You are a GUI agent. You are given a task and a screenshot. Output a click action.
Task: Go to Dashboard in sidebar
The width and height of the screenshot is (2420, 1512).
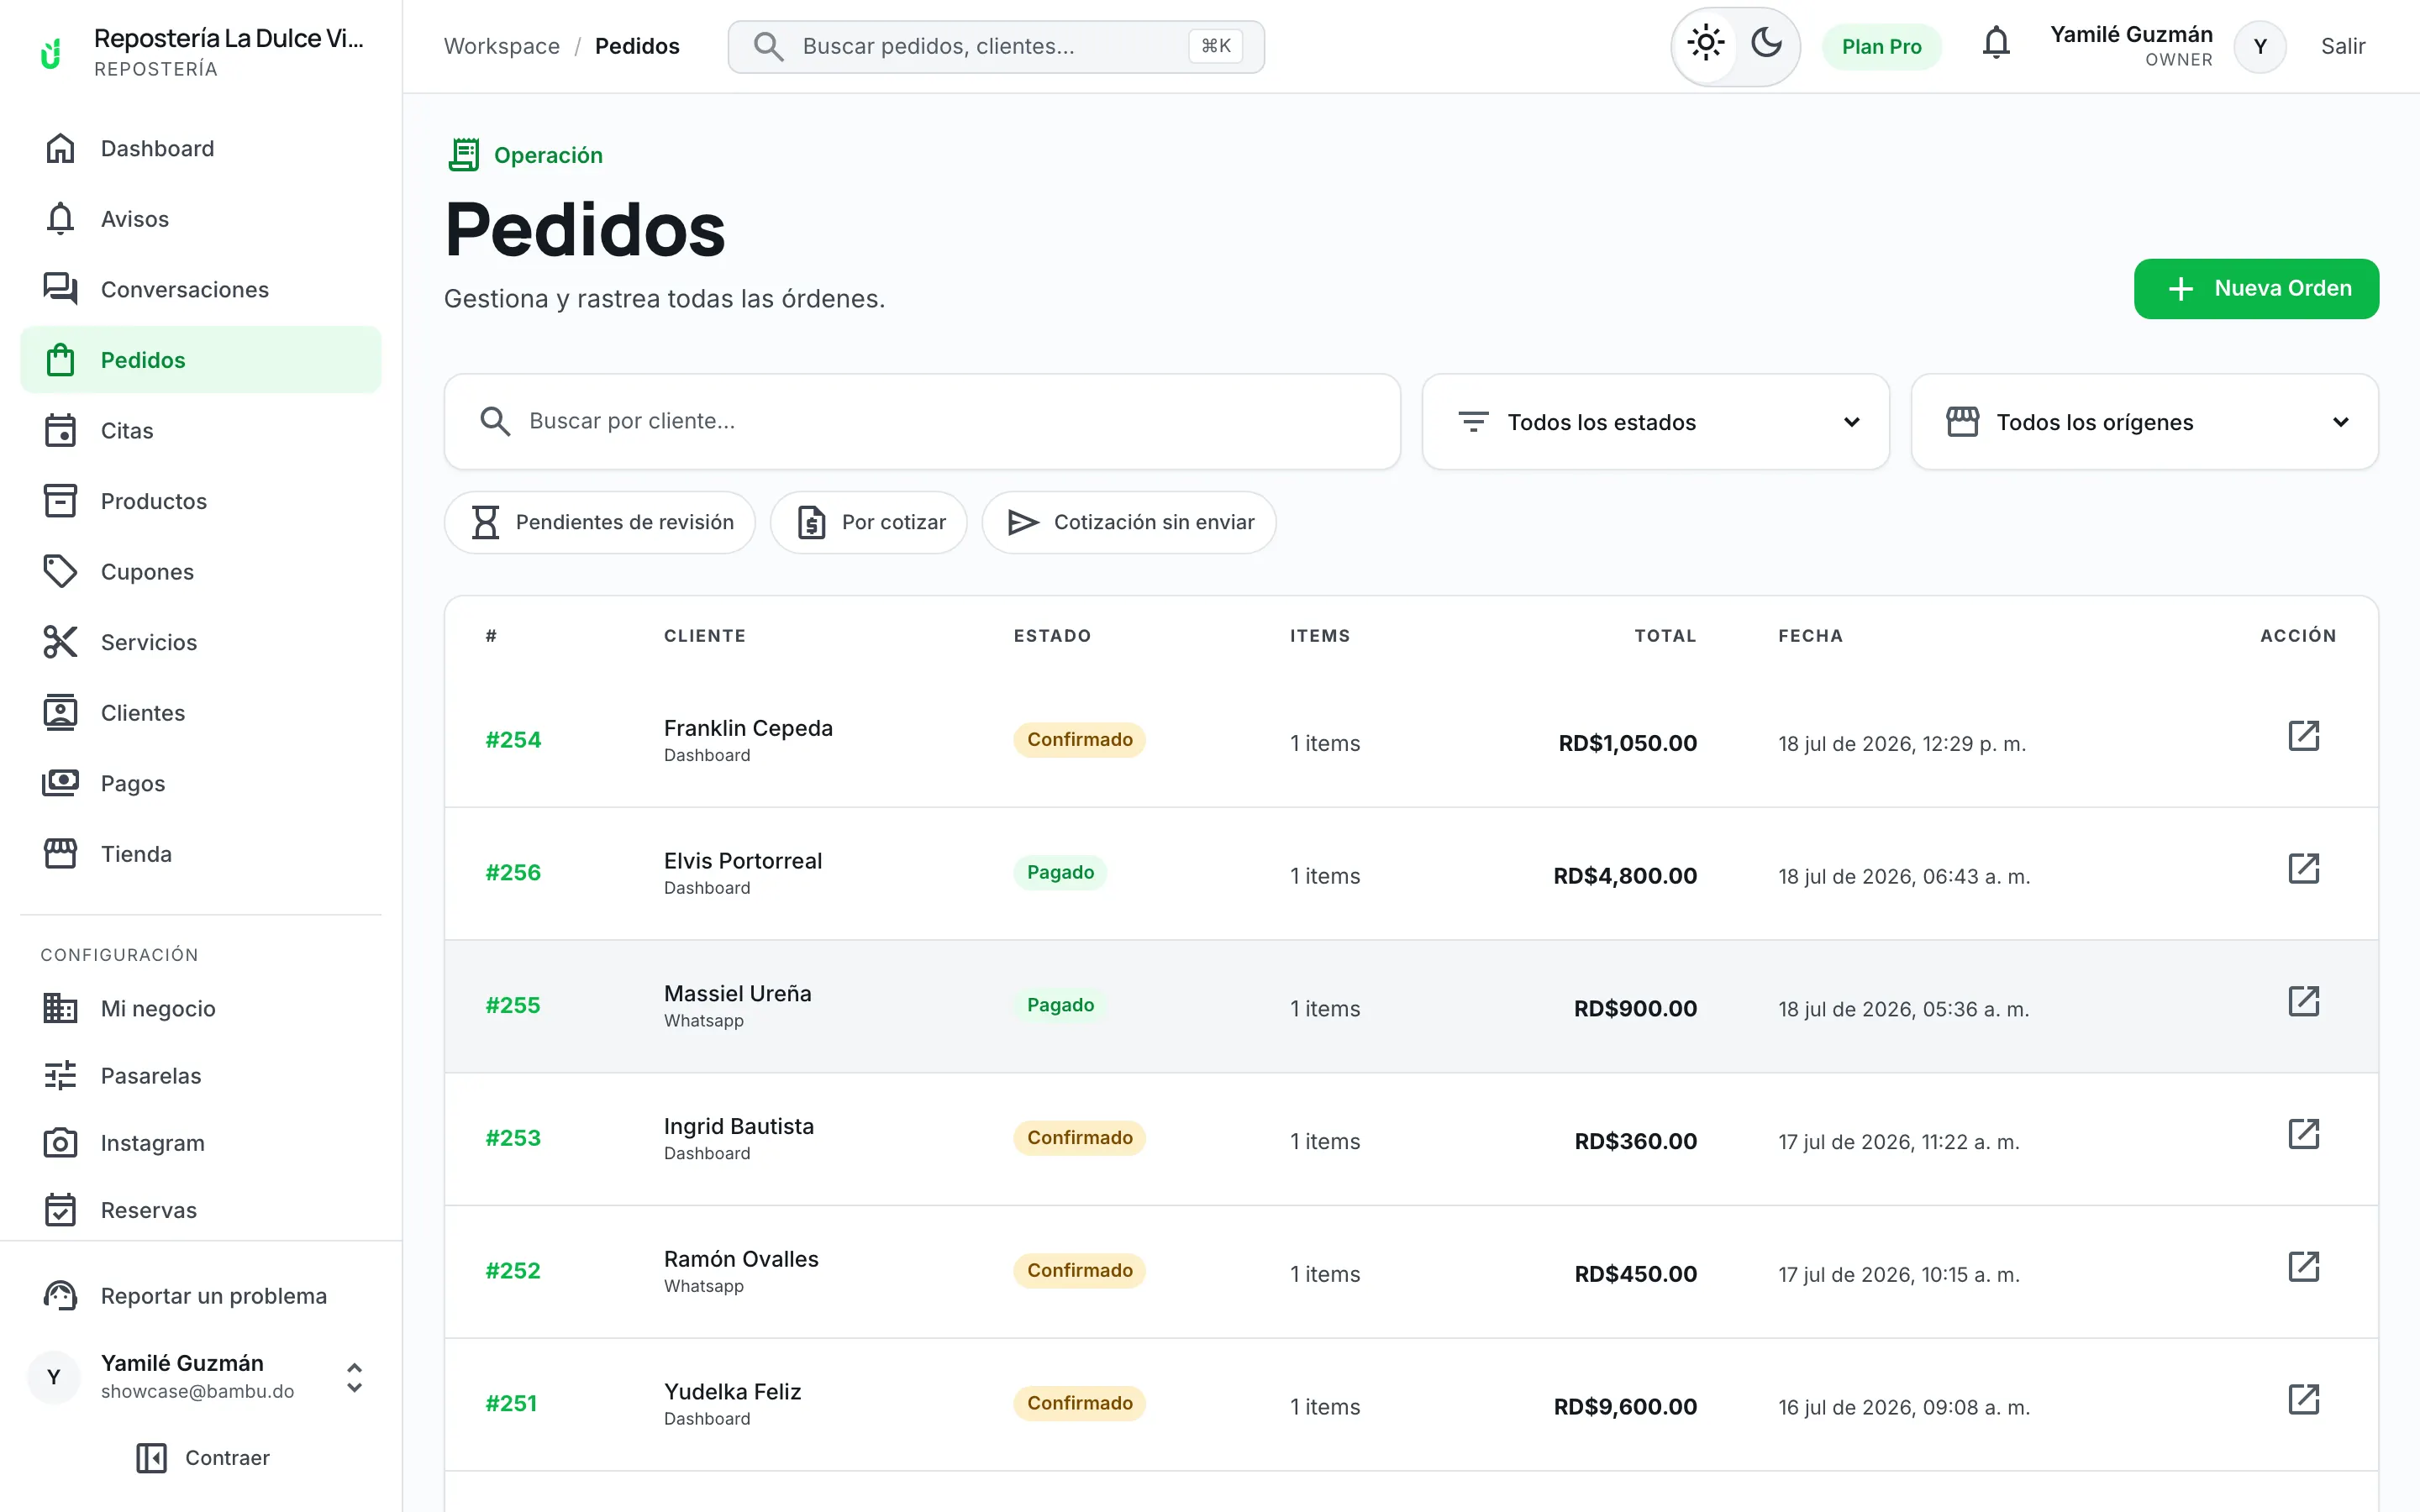pos(201,148)
